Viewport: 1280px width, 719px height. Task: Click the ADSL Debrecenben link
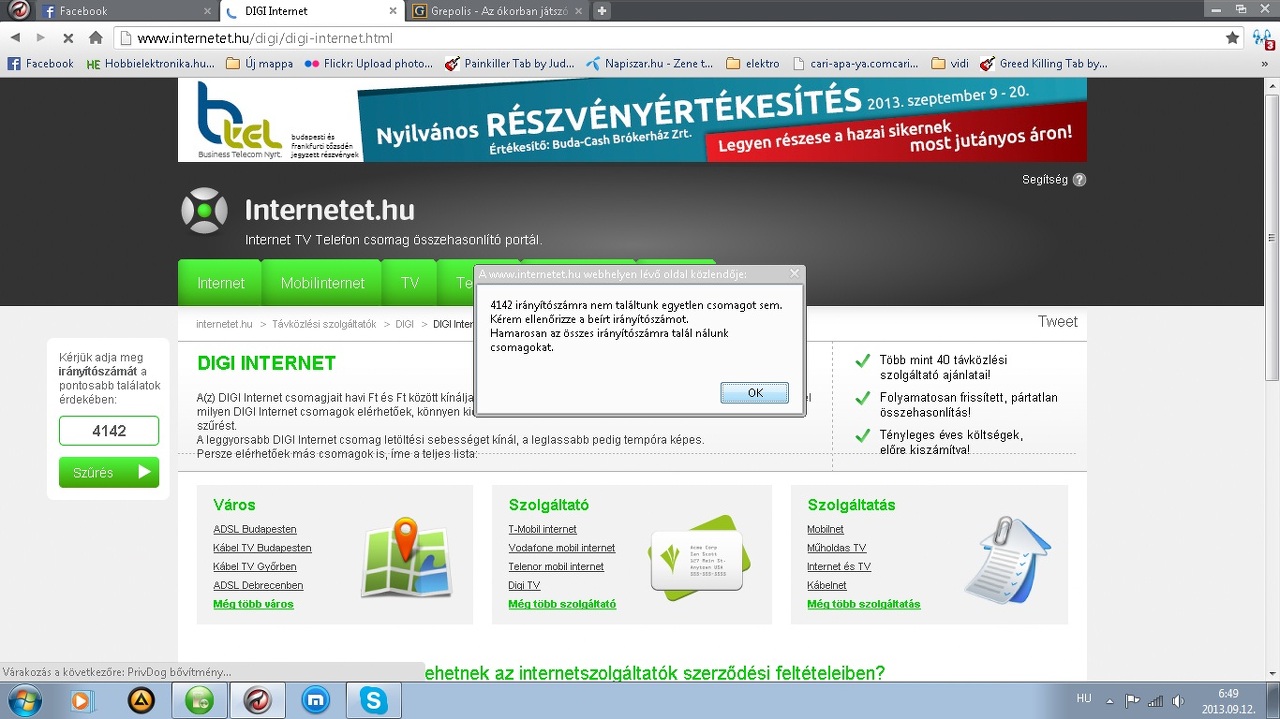258,585
